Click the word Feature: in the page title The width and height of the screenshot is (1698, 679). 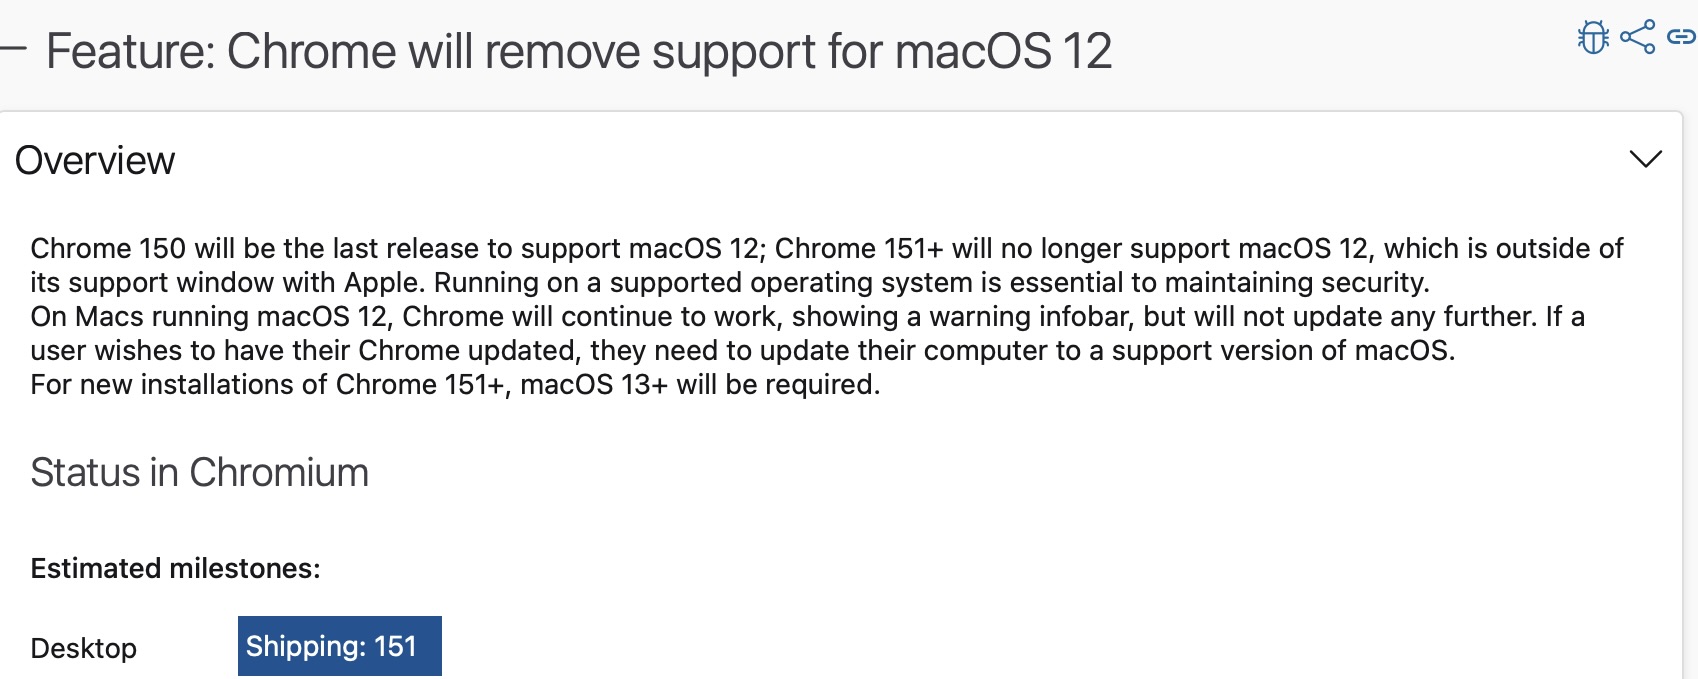[x=130, y=51]
